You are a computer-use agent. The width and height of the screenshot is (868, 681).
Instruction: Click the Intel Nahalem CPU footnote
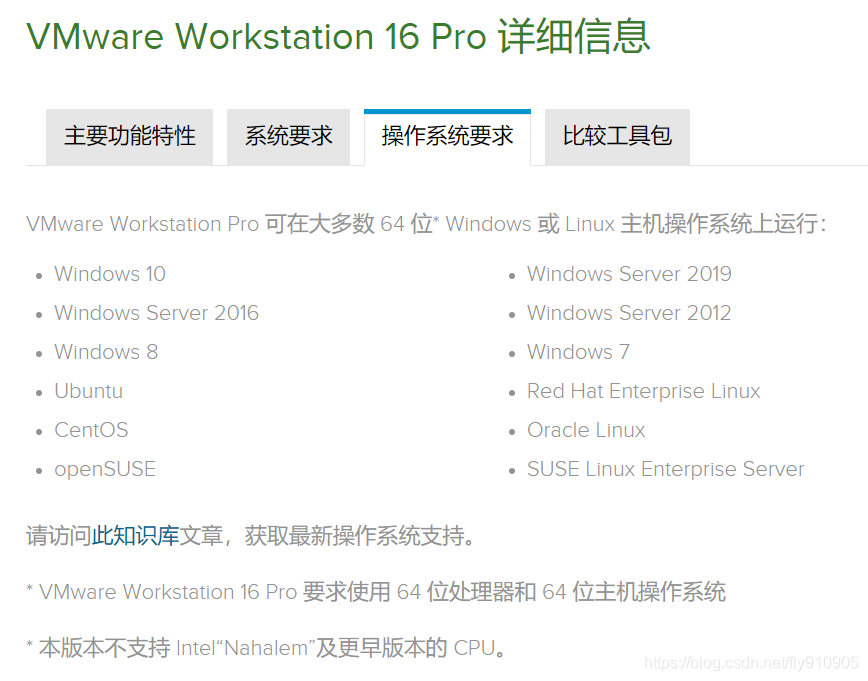pos(270,648)
